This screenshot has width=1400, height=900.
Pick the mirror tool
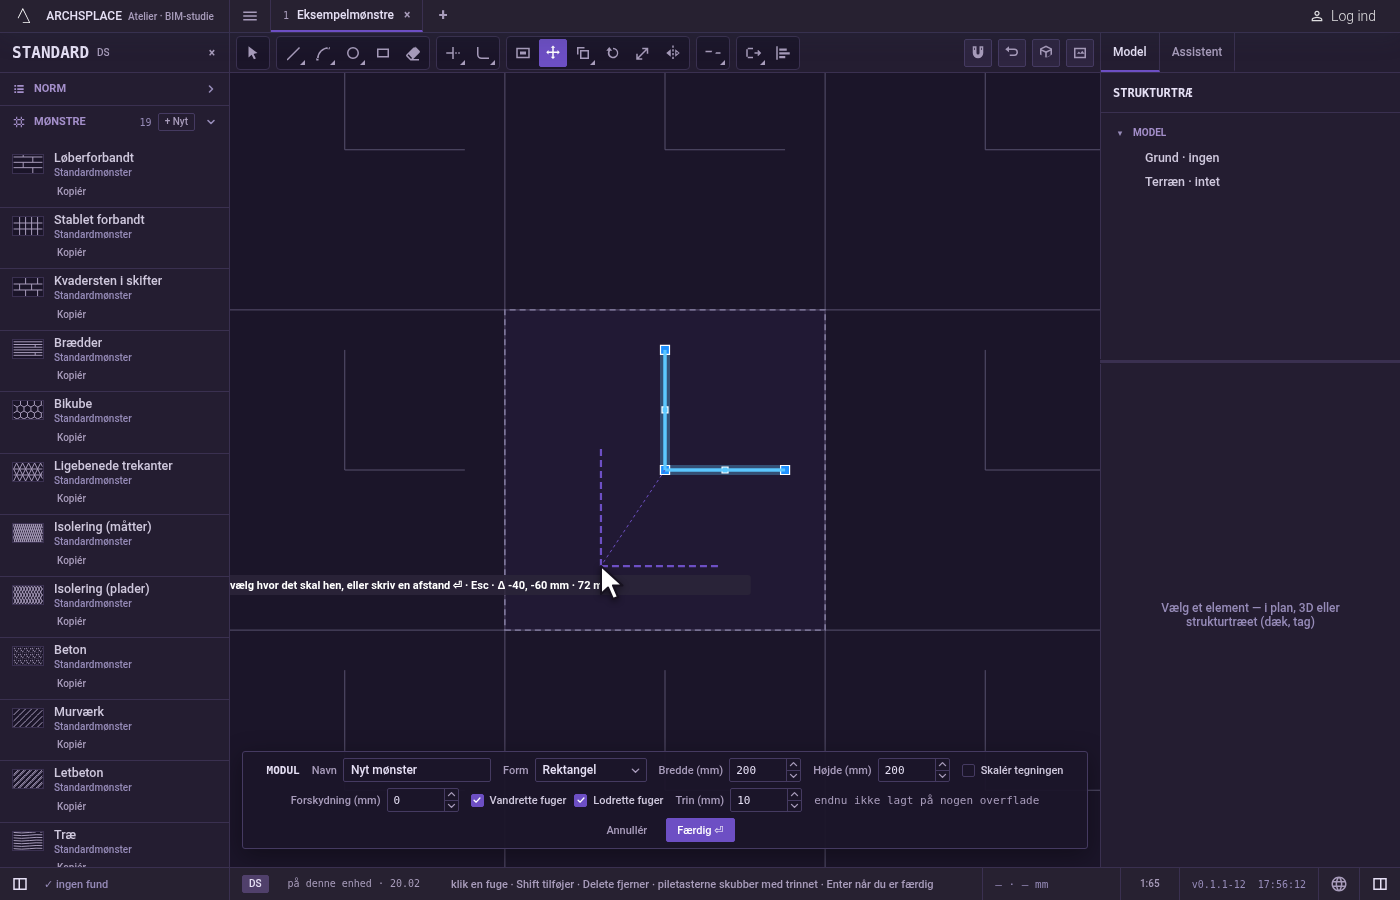pos(673,53)
